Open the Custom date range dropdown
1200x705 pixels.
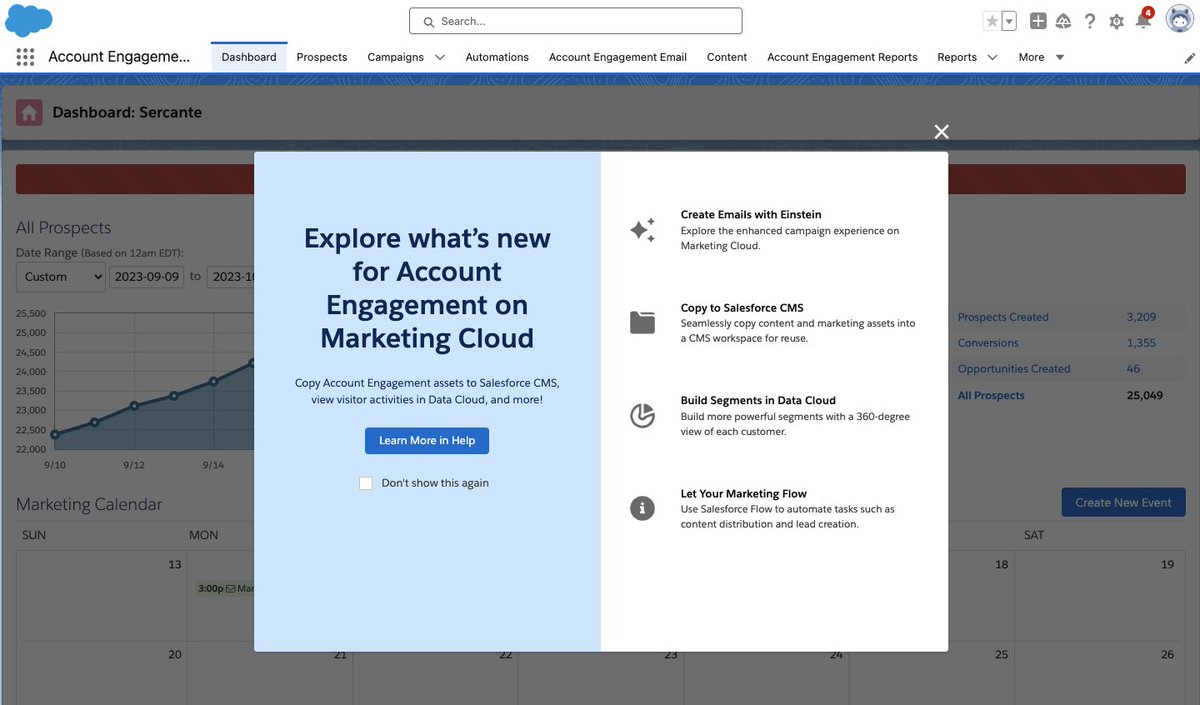point(60,276)
